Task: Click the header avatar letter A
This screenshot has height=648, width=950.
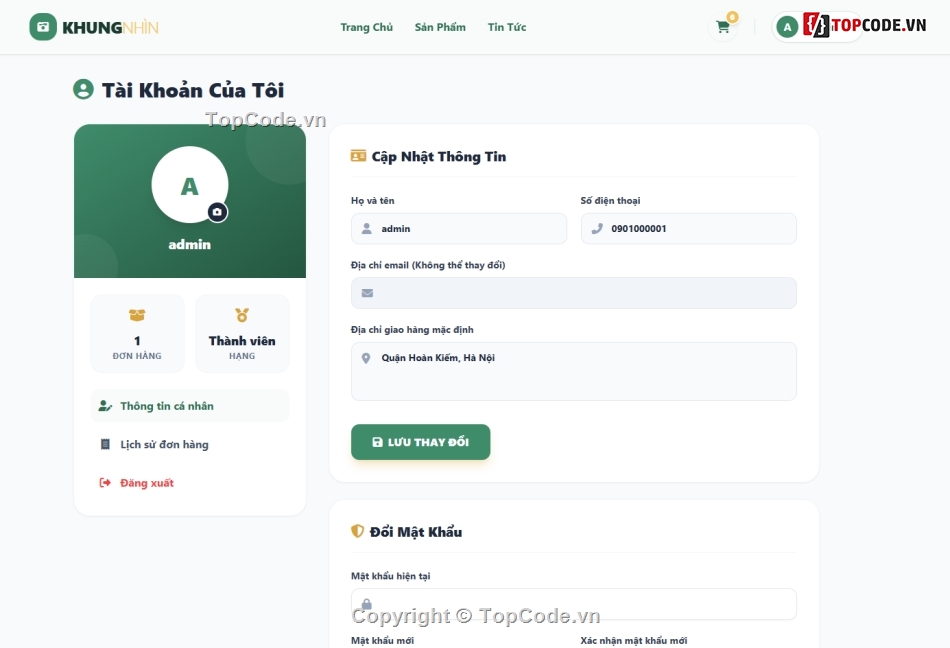Action: coord(787,27)
